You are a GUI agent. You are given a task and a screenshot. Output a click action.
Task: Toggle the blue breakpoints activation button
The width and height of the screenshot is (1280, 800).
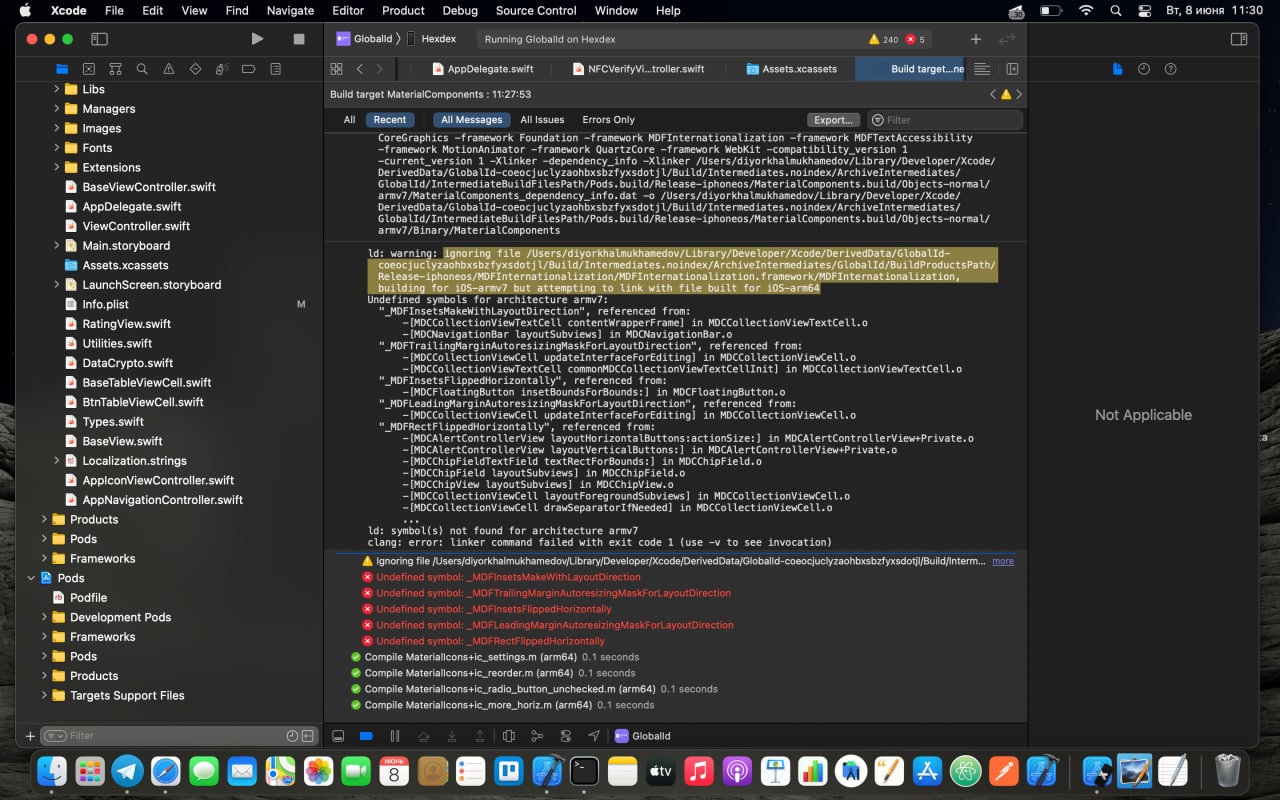(x=366, y=736)
